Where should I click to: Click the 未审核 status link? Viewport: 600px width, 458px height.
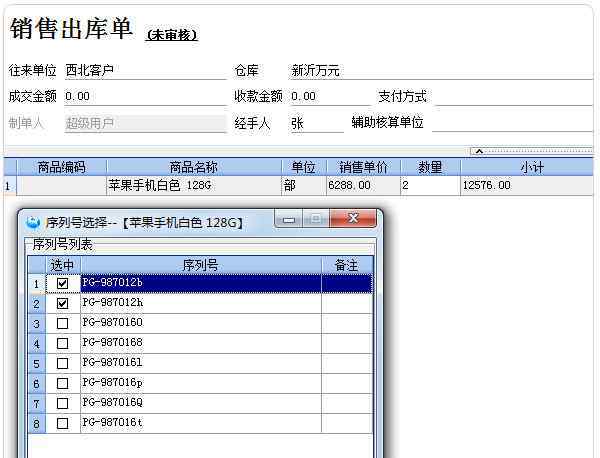(172, 35)
